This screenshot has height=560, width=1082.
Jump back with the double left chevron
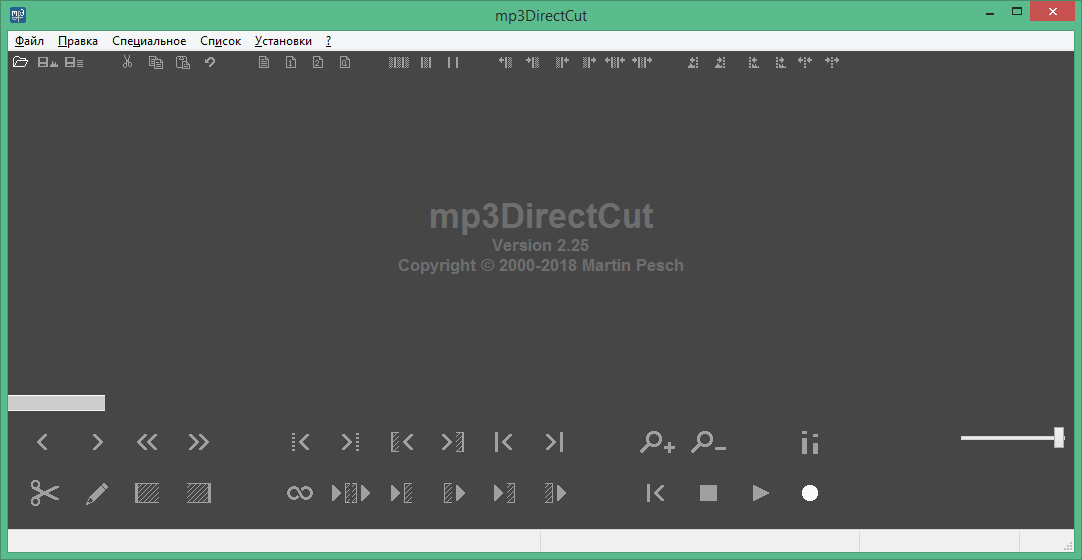147,442
